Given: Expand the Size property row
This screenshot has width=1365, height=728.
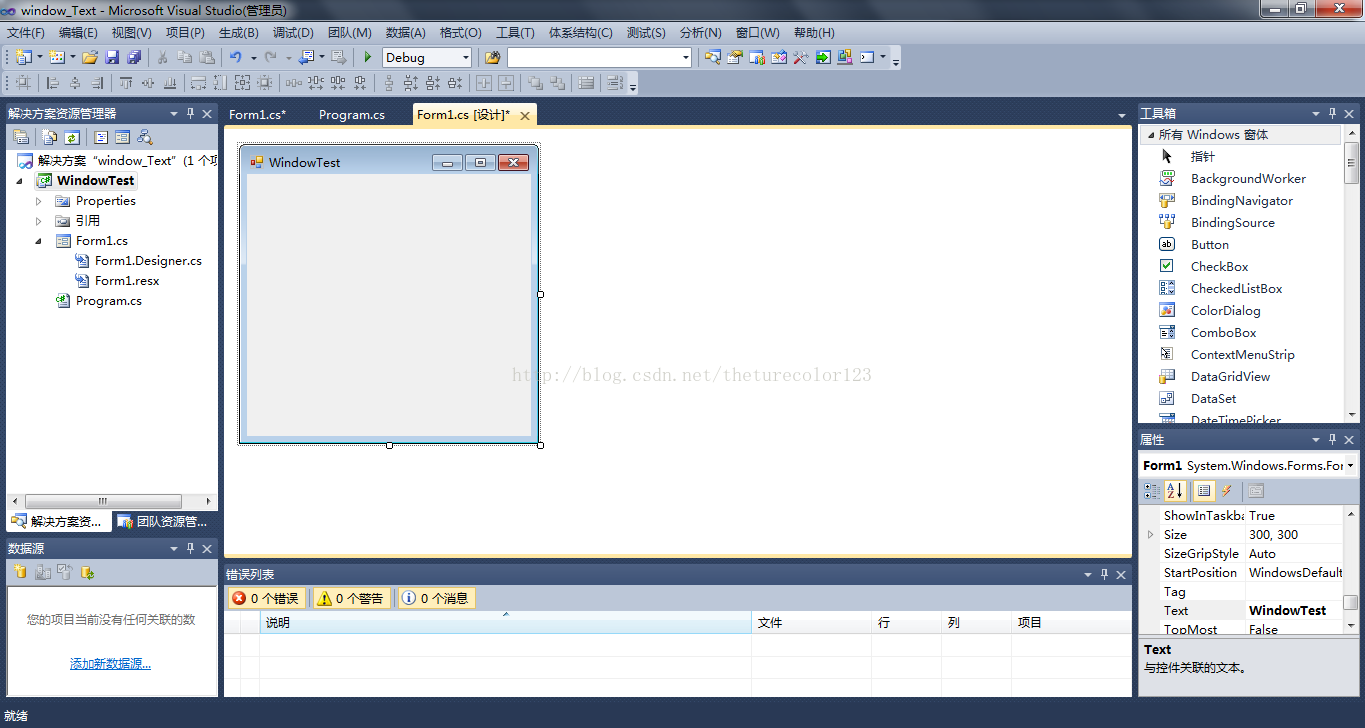Looking at the screenshot, I should click(1150, 535).
